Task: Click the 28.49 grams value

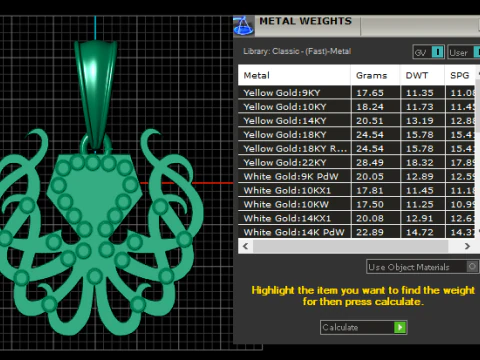Action: pyautogui.click(x=370, y=163)
